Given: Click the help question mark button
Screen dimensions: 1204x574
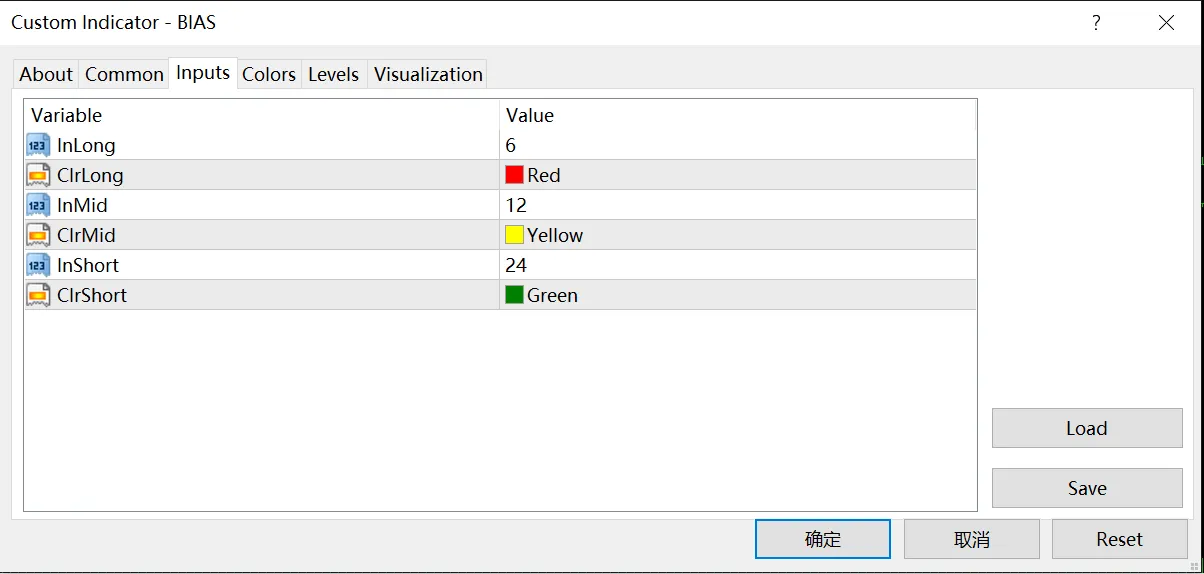Looking at the screenshot, I should tap(1096, 22).
